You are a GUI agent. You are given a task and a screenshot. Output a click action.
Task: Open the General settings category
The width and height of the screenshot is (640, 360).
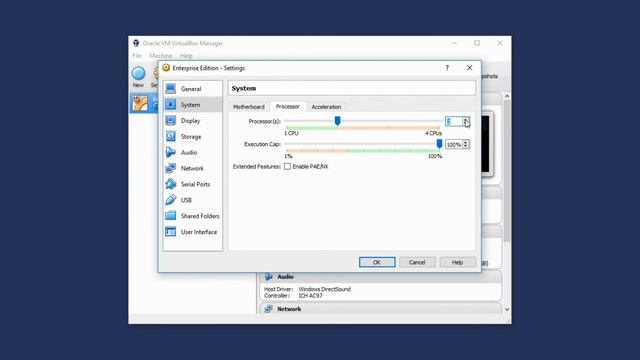click(193, 89)
